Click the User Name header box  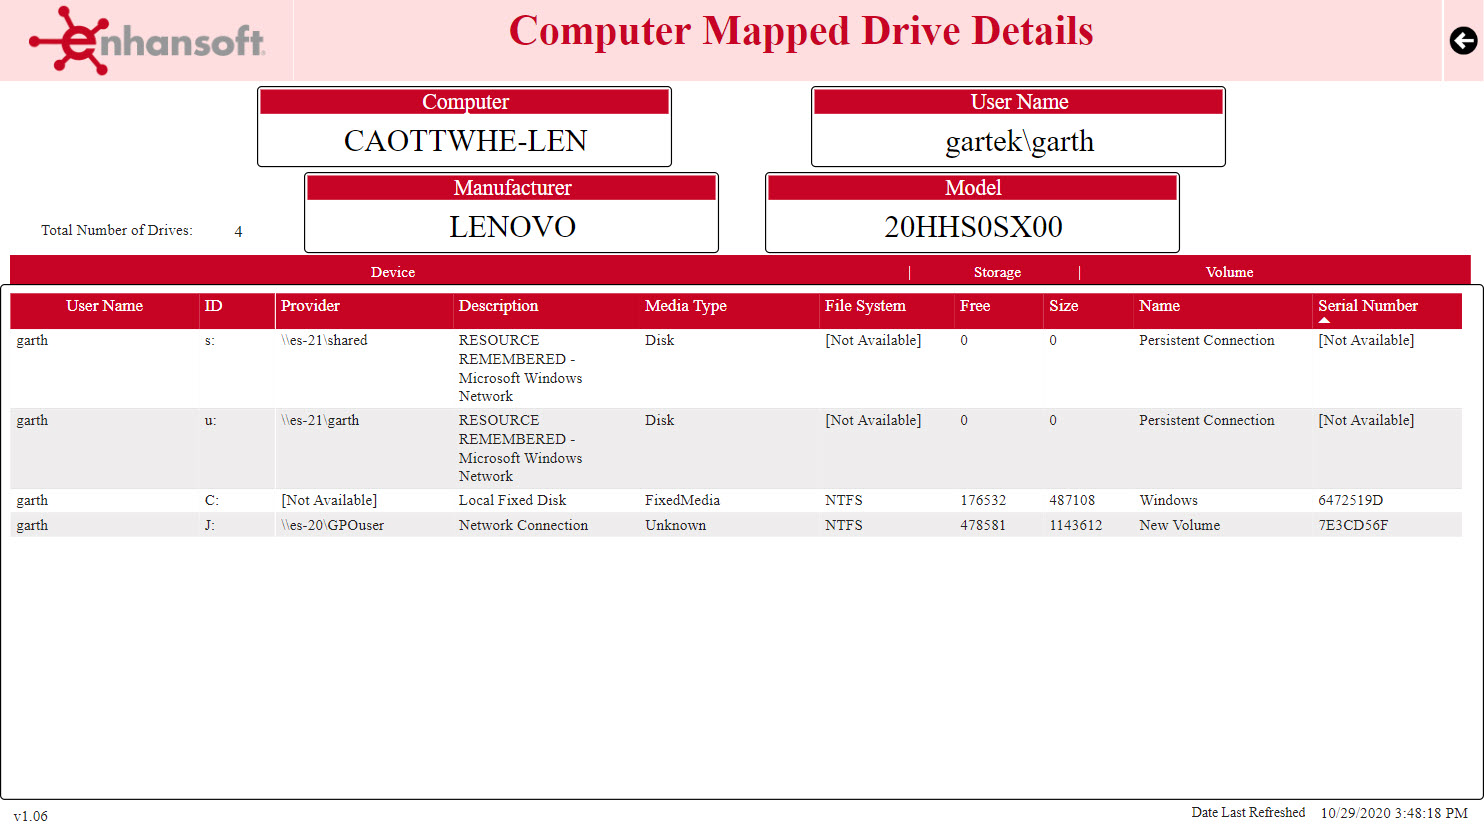pos(1018,101)
